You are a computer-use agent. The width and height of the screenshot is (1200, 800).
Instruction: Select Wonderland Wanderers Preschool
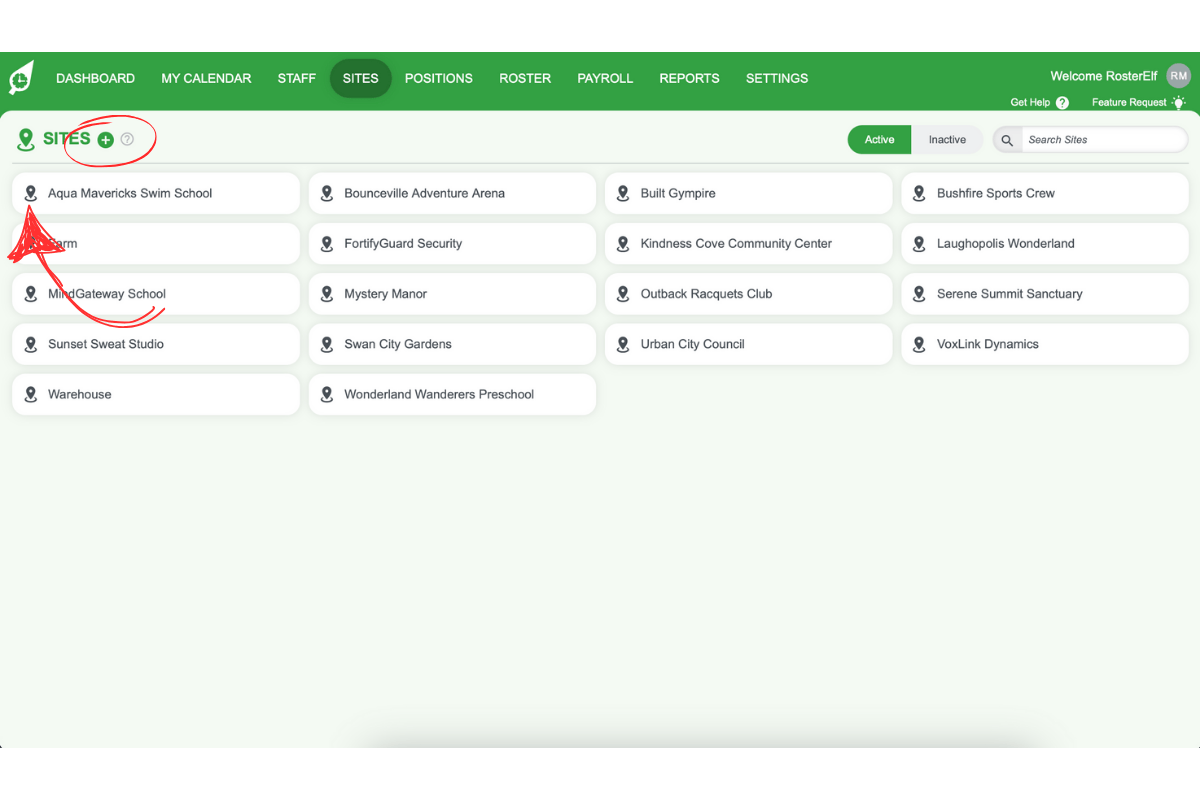pos(452,394)
